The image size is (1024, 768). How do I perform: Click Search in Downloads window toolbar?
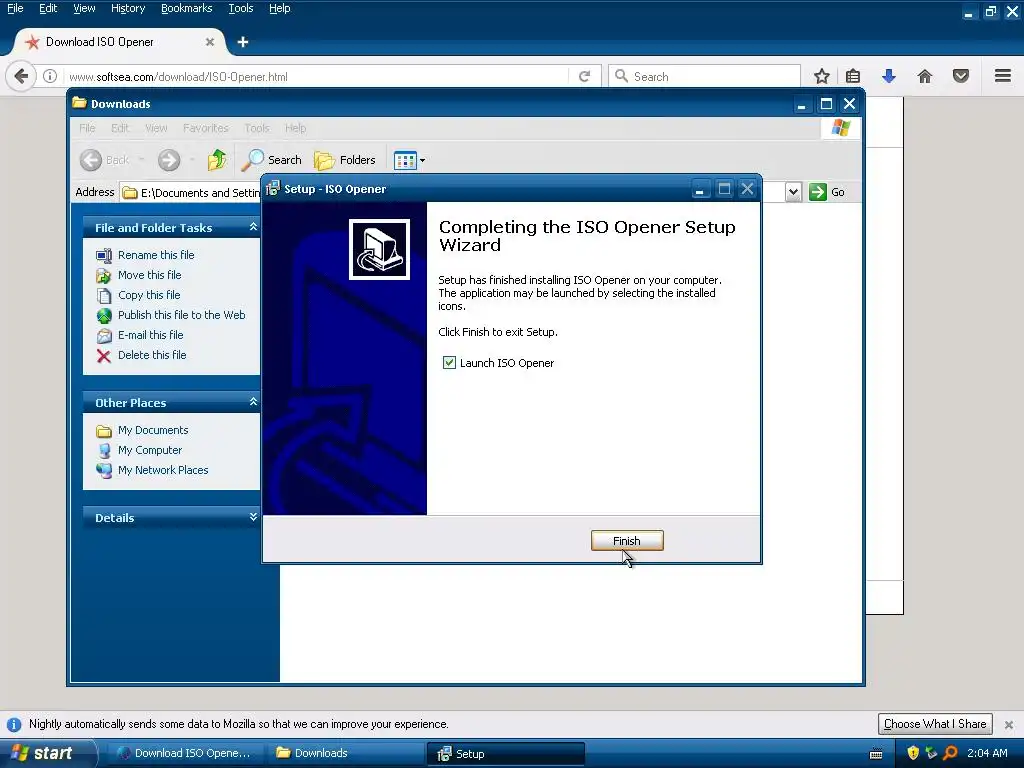(272, 159)
